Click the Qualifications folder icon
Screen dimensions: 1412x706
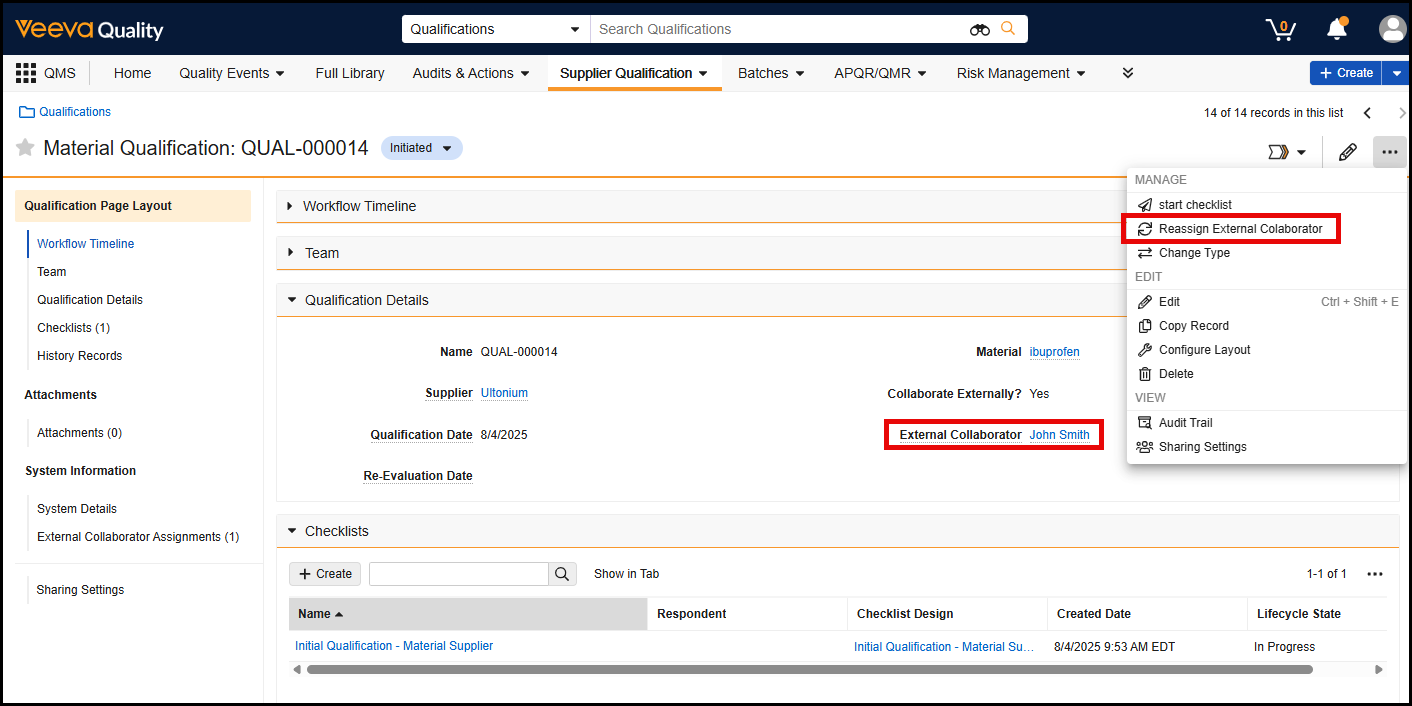(26, 112)
